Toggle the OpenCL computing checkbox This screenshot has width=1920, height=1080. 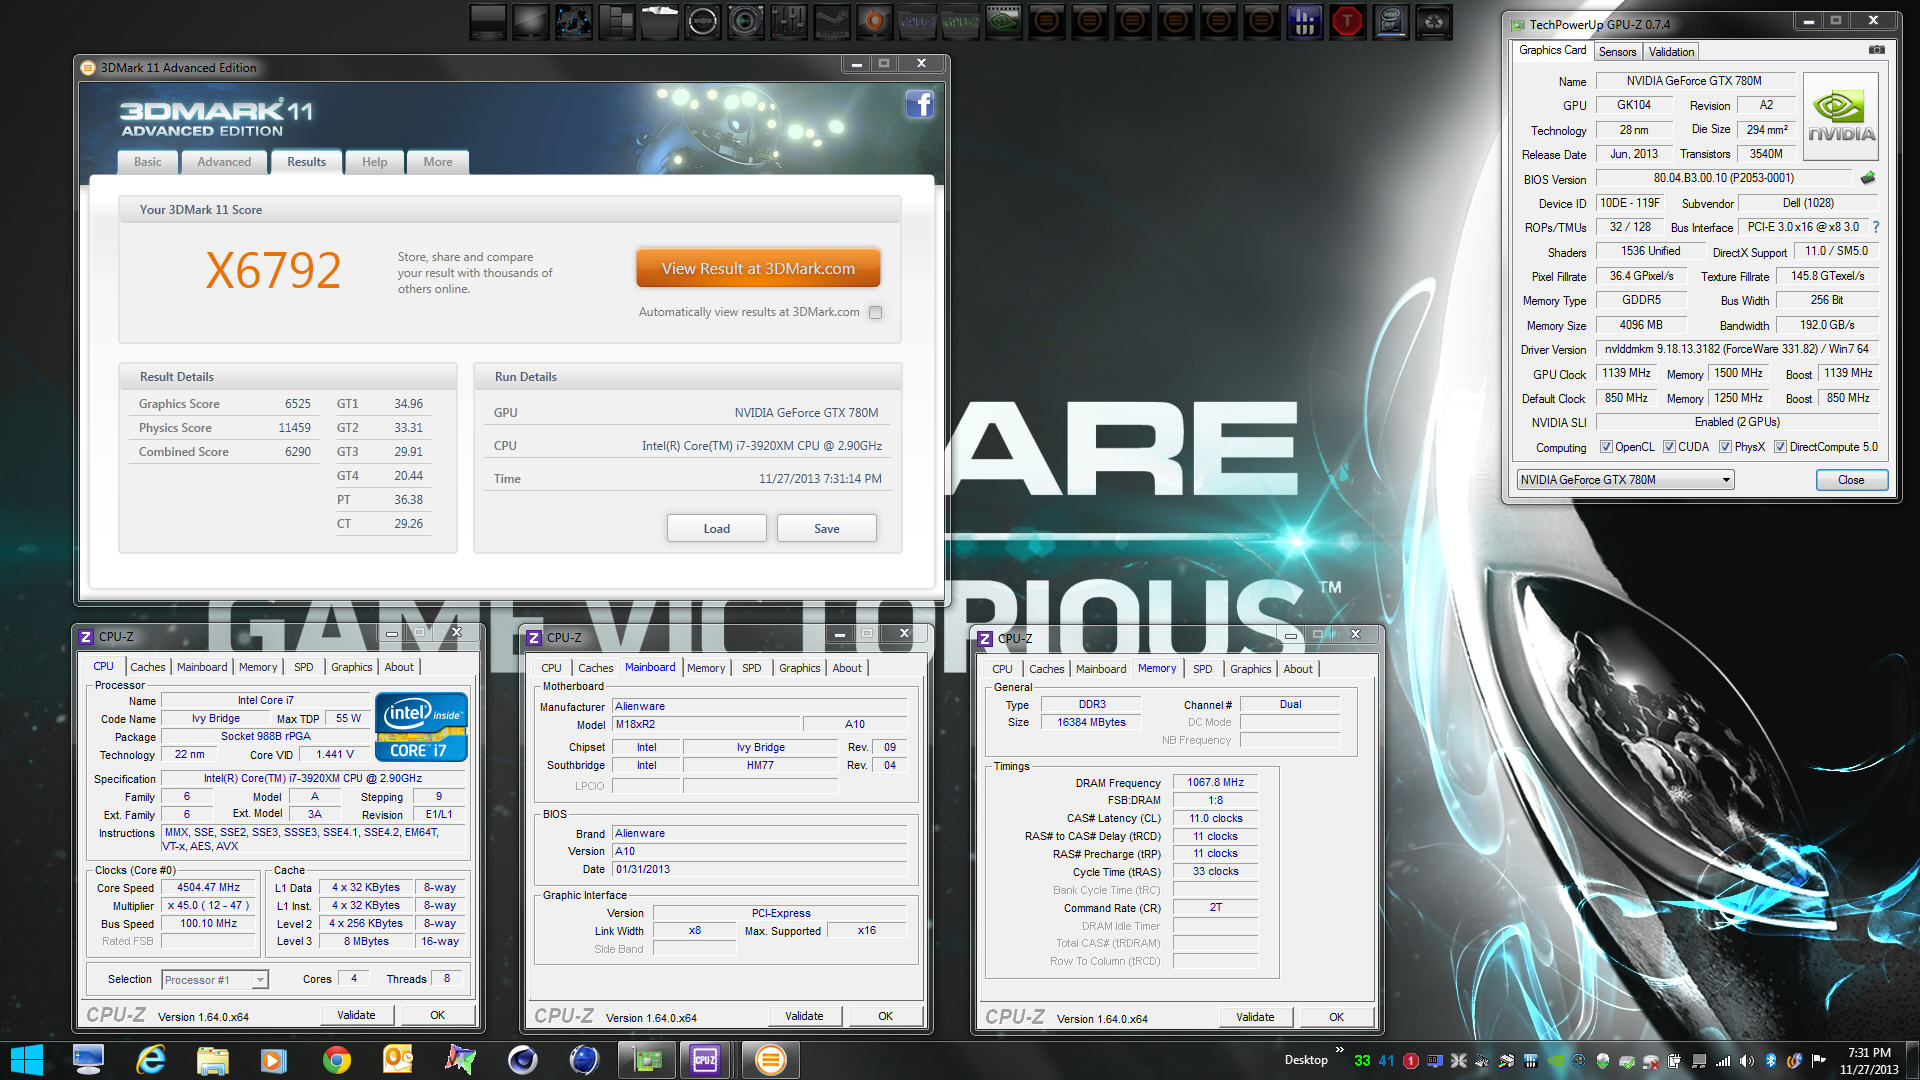coord(1606,447)
